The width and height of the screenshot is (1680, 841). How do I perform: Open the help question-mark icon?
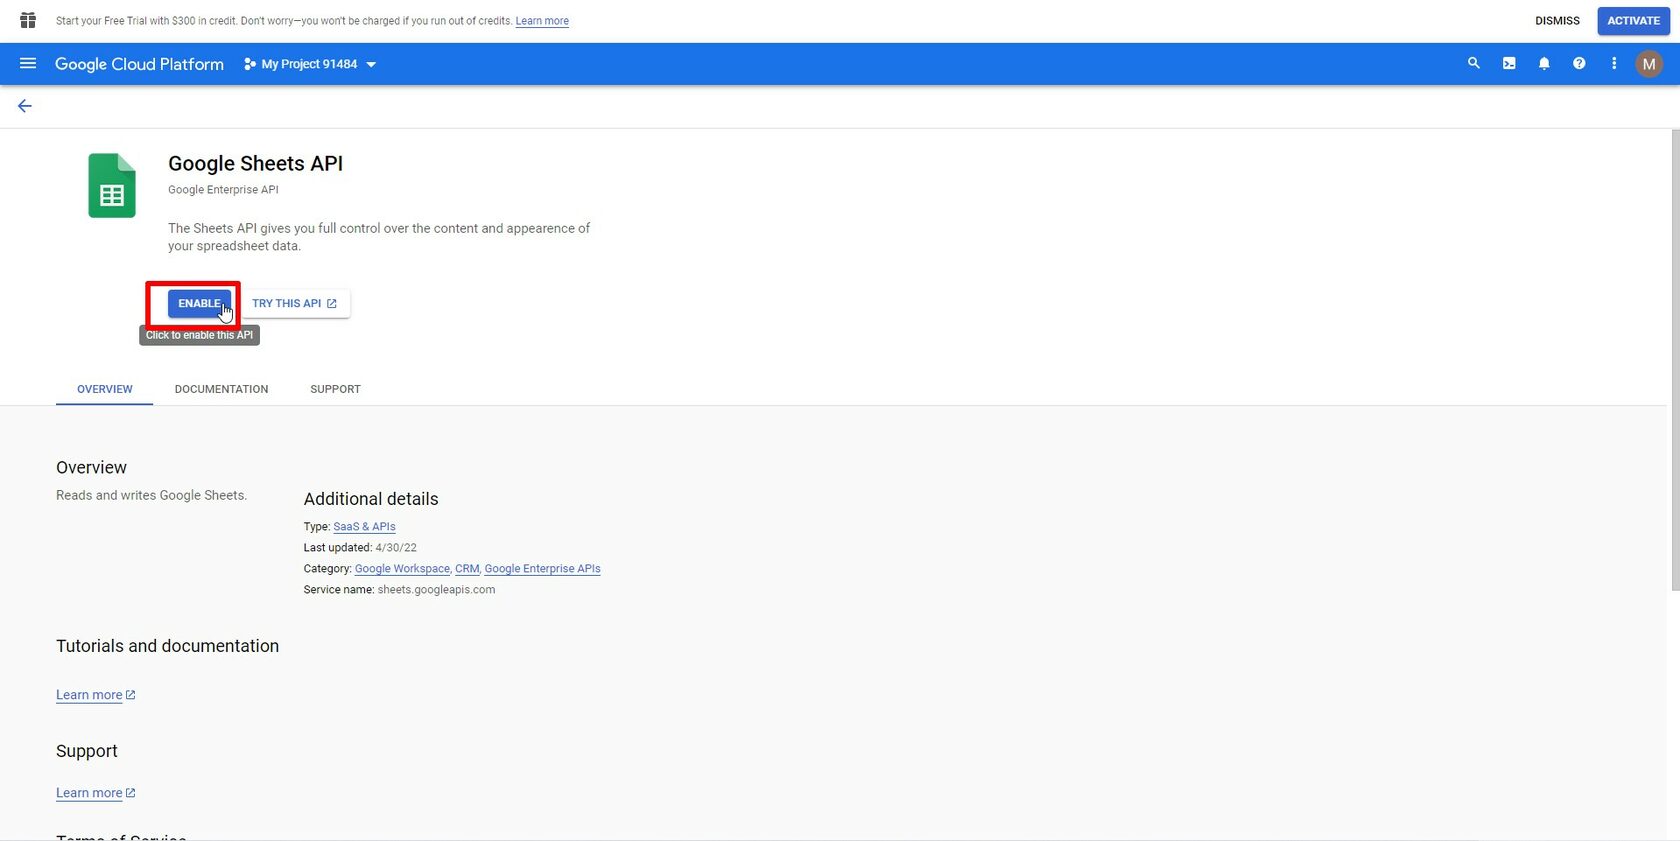tap(1579, 63)
